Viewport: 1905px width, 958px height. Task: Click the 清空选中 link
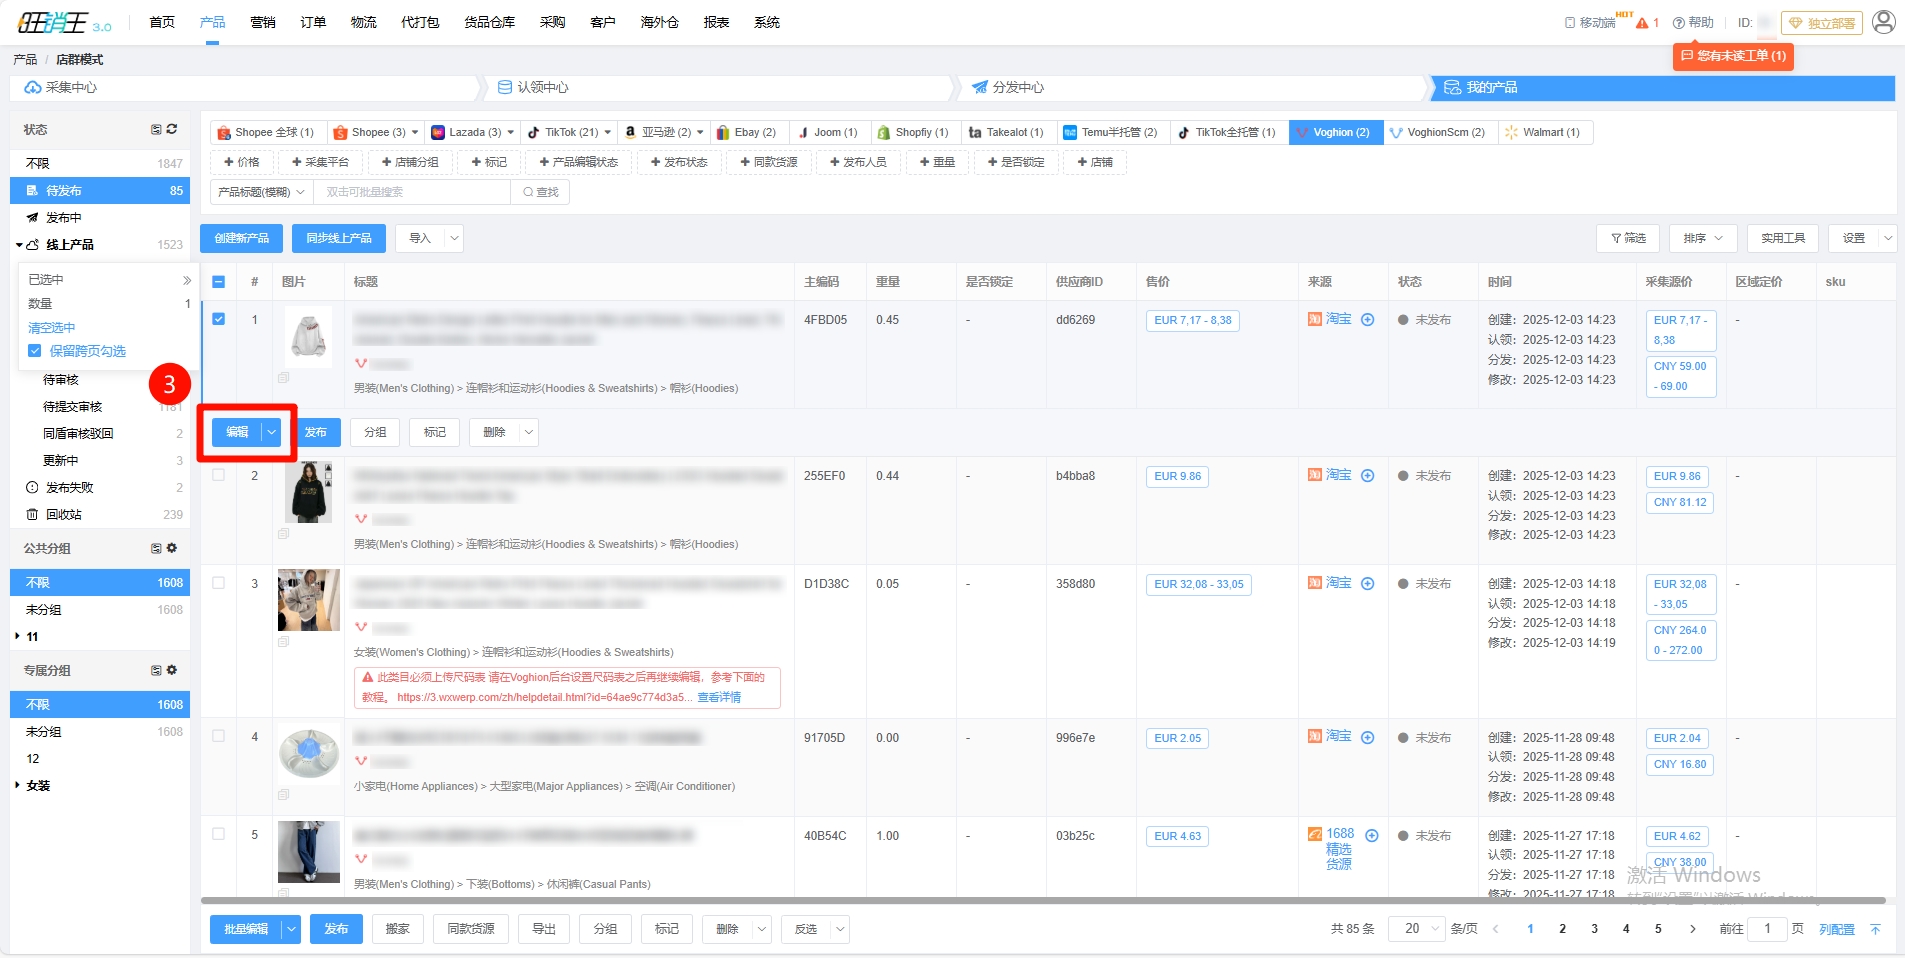pyautogui.click(x=51, y=327)
